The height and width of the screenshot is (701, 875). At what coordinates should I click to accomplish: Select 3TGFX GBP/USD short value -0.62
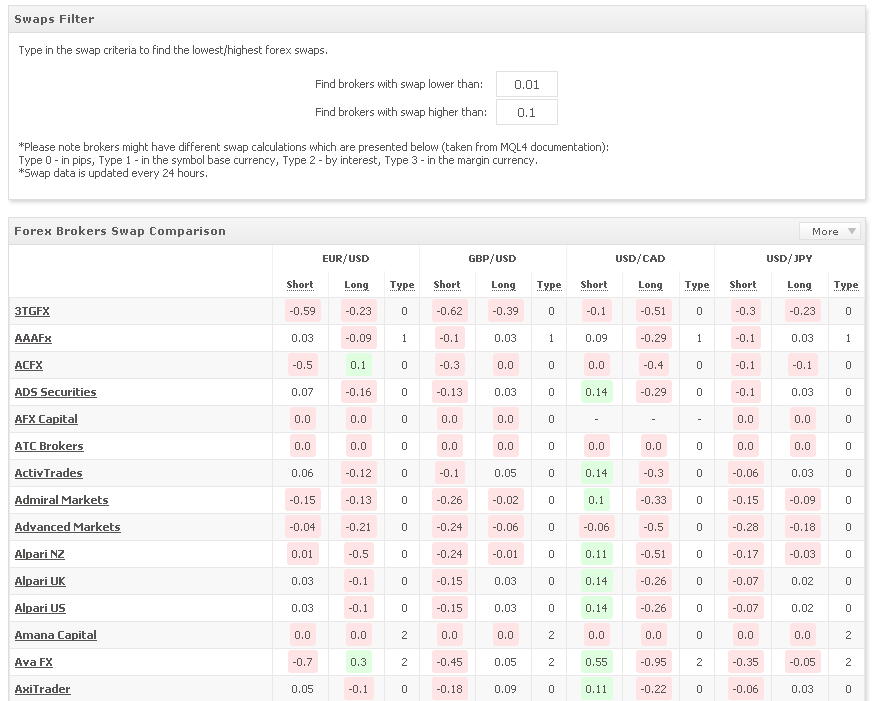click(449, 311)
